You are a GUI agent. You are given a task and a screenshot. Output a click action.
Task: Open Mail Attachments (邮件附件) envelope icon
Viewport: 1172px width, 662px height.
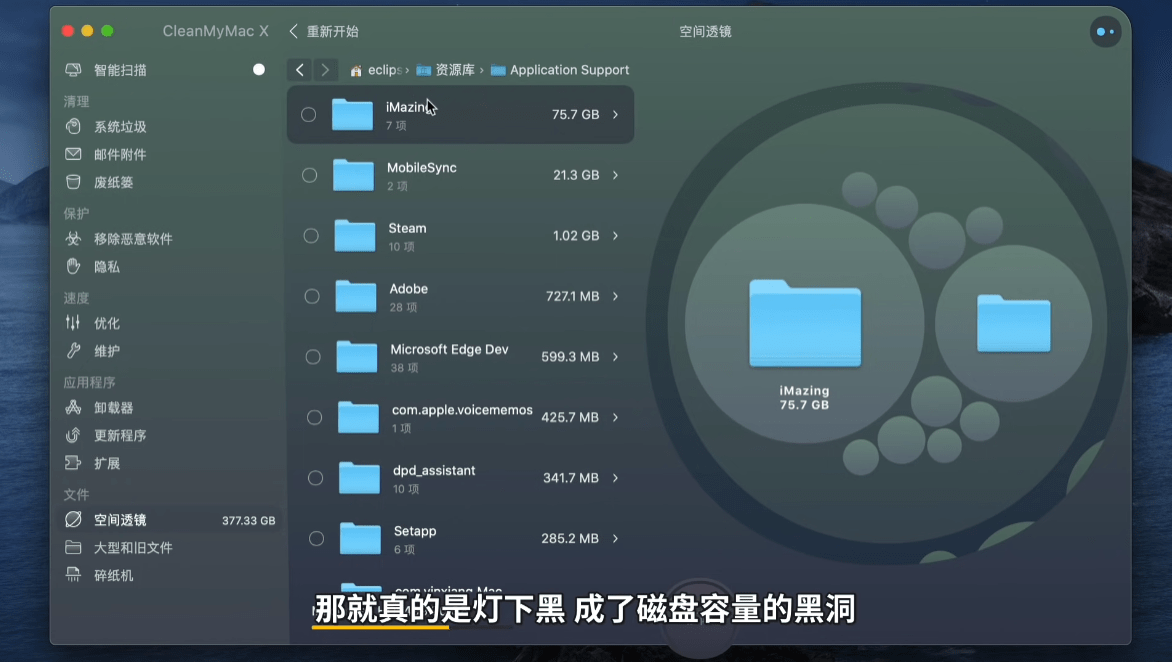click(73, 154)
